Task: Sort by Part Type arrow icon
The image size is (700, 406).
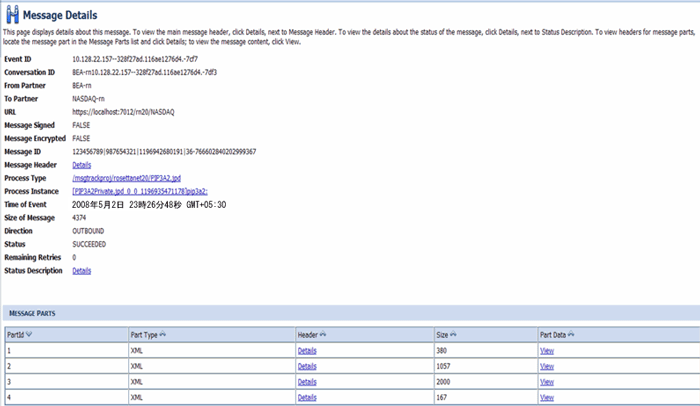Action: [x=162, y=334]
